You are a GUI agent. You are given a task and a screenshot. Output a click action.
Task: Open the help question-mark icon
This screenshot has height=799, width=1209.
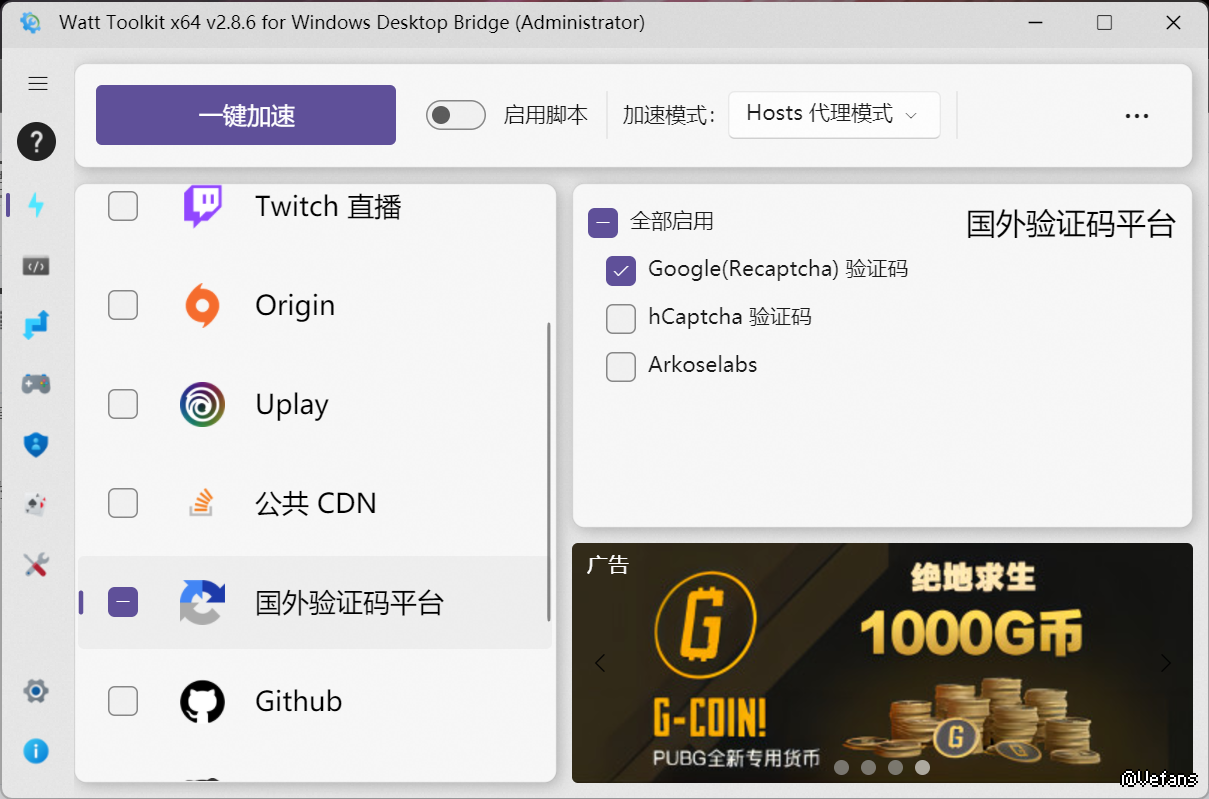[36, 141]
